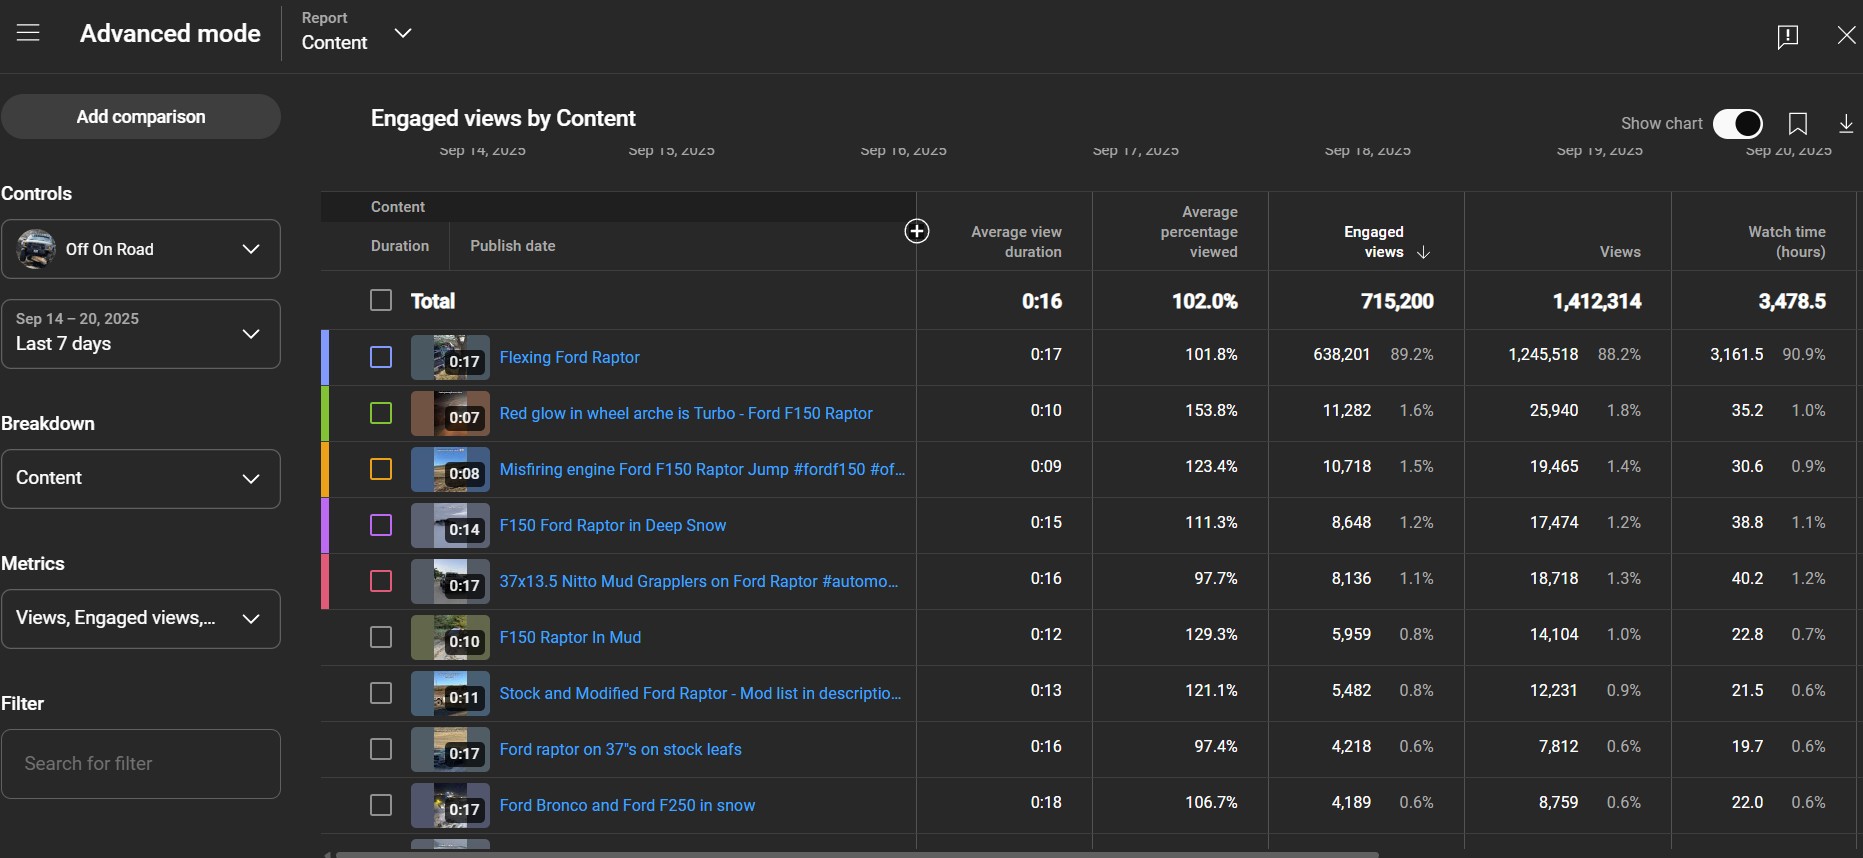The height and width of the screenshot is (858, 1863).
Task: Click the Views column header
Action: coord(1619,252)
